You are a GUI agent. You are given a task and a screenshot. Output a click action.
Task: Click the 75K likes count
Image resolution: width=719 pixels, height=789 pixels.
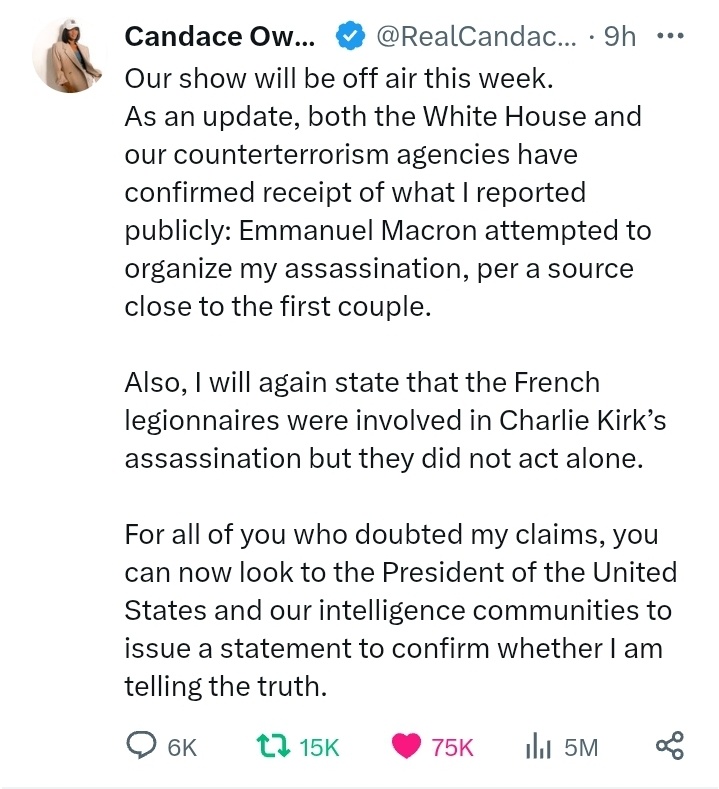coord(452,747)
